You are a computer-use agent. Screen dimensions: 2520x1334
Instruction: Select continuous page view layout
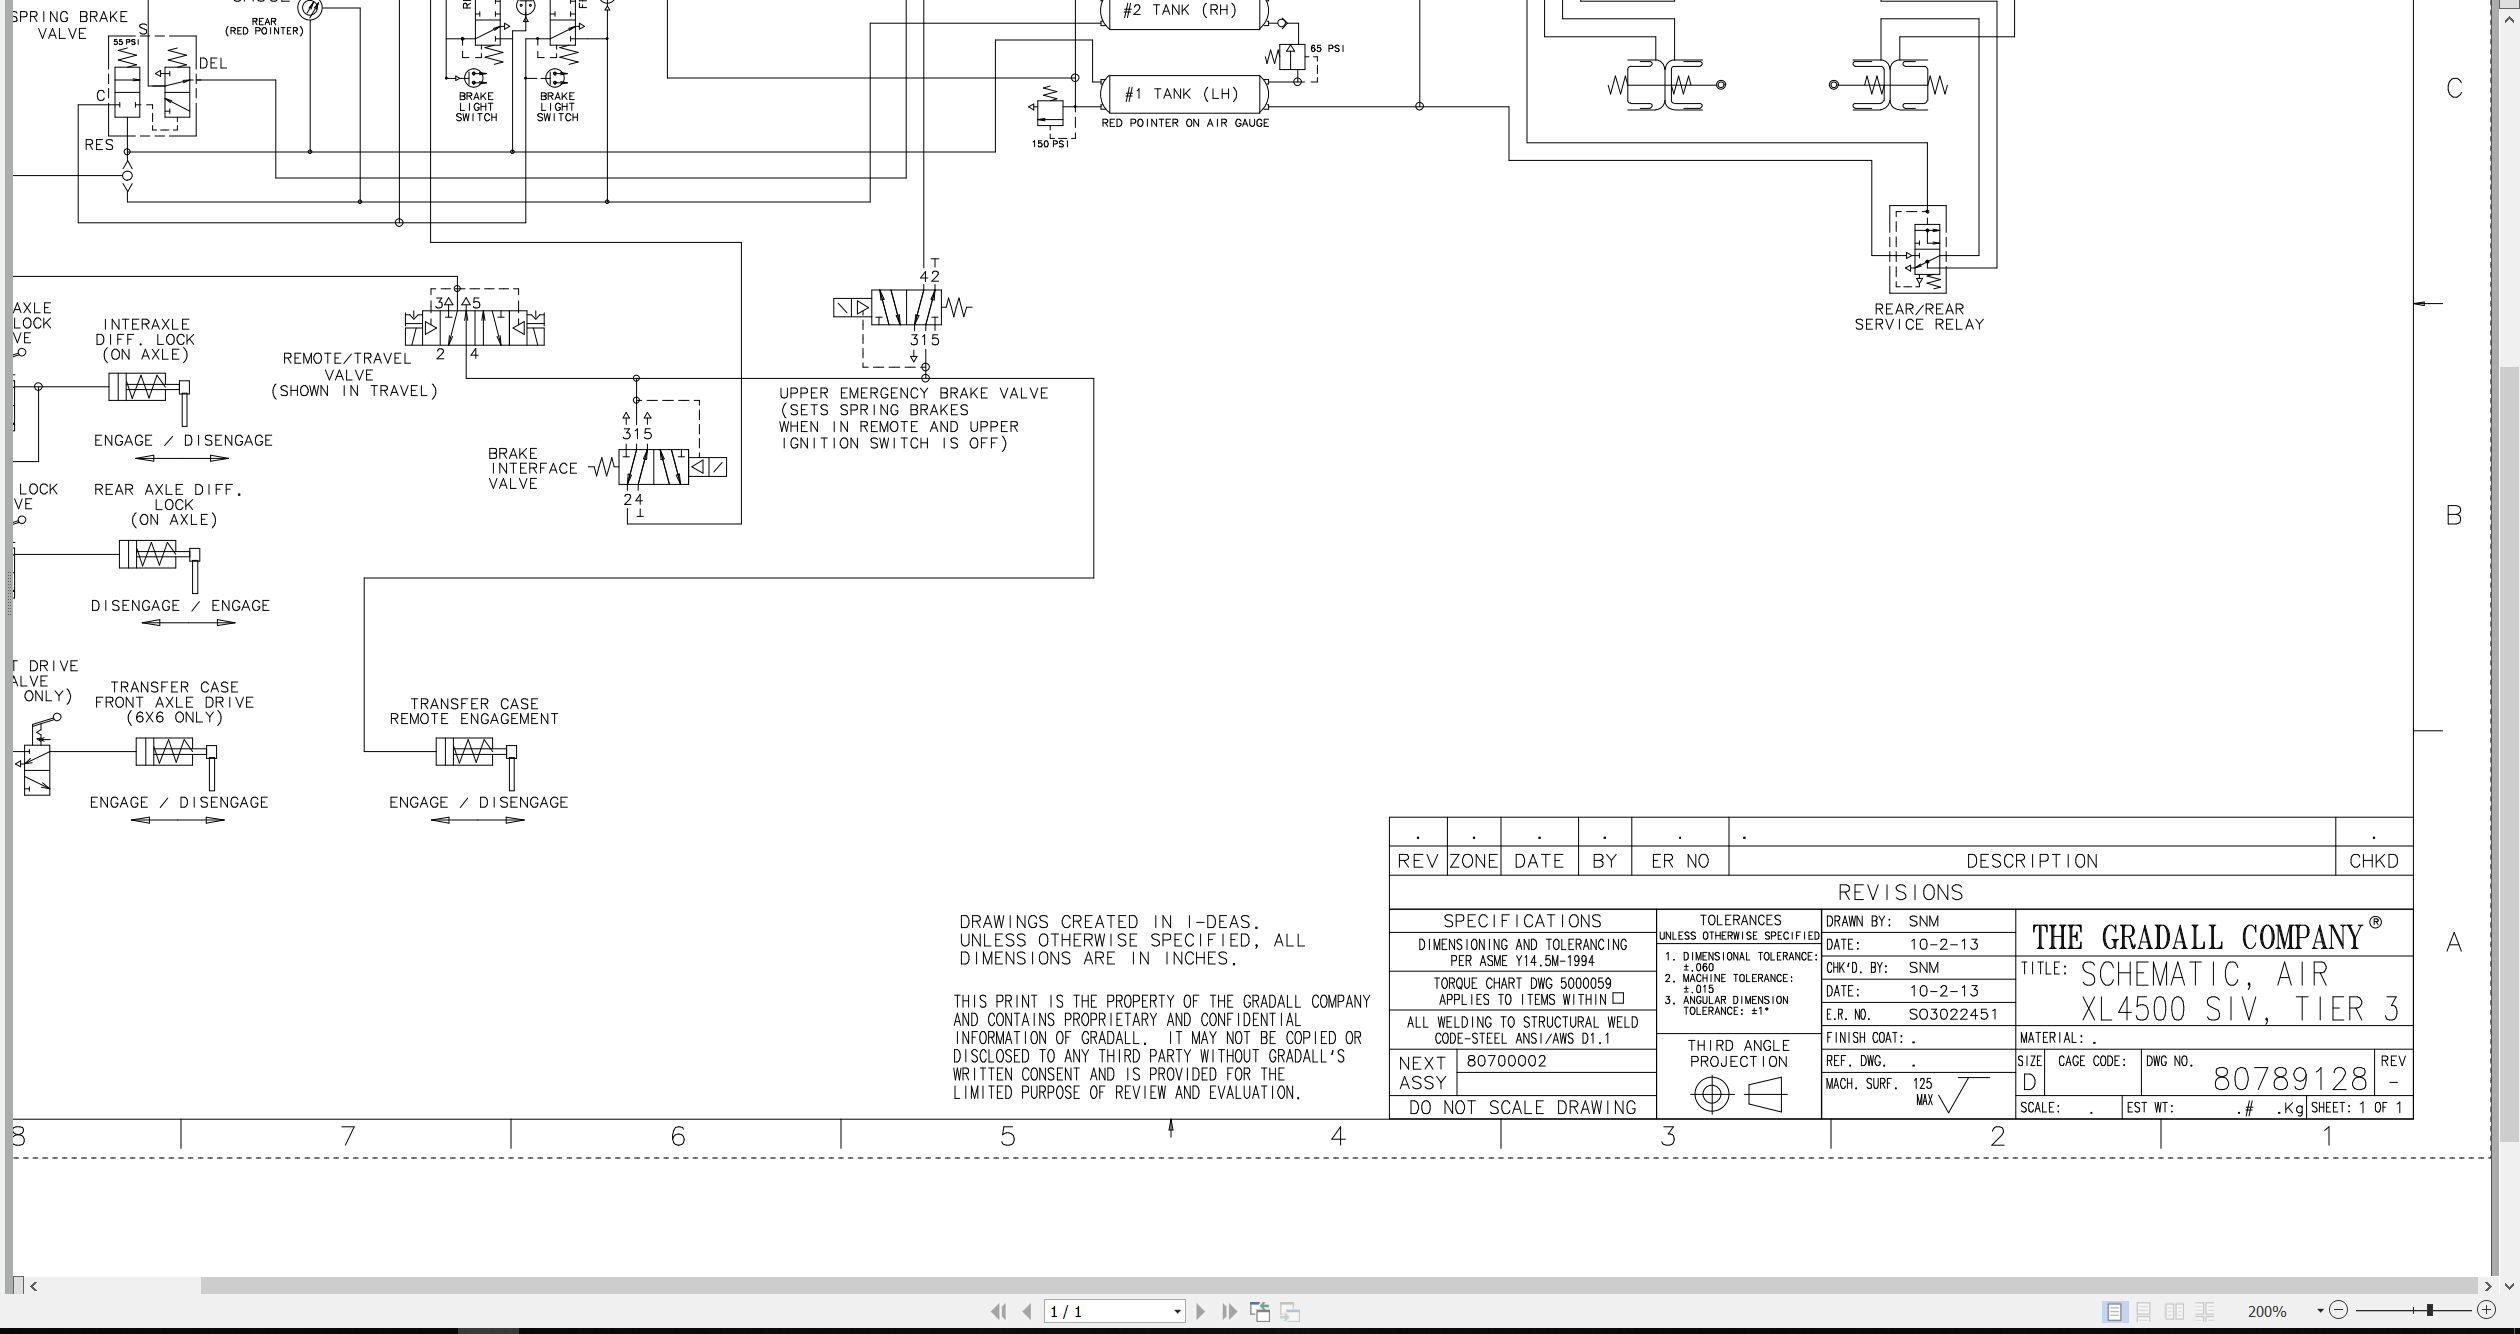tap(2144, 1311)
